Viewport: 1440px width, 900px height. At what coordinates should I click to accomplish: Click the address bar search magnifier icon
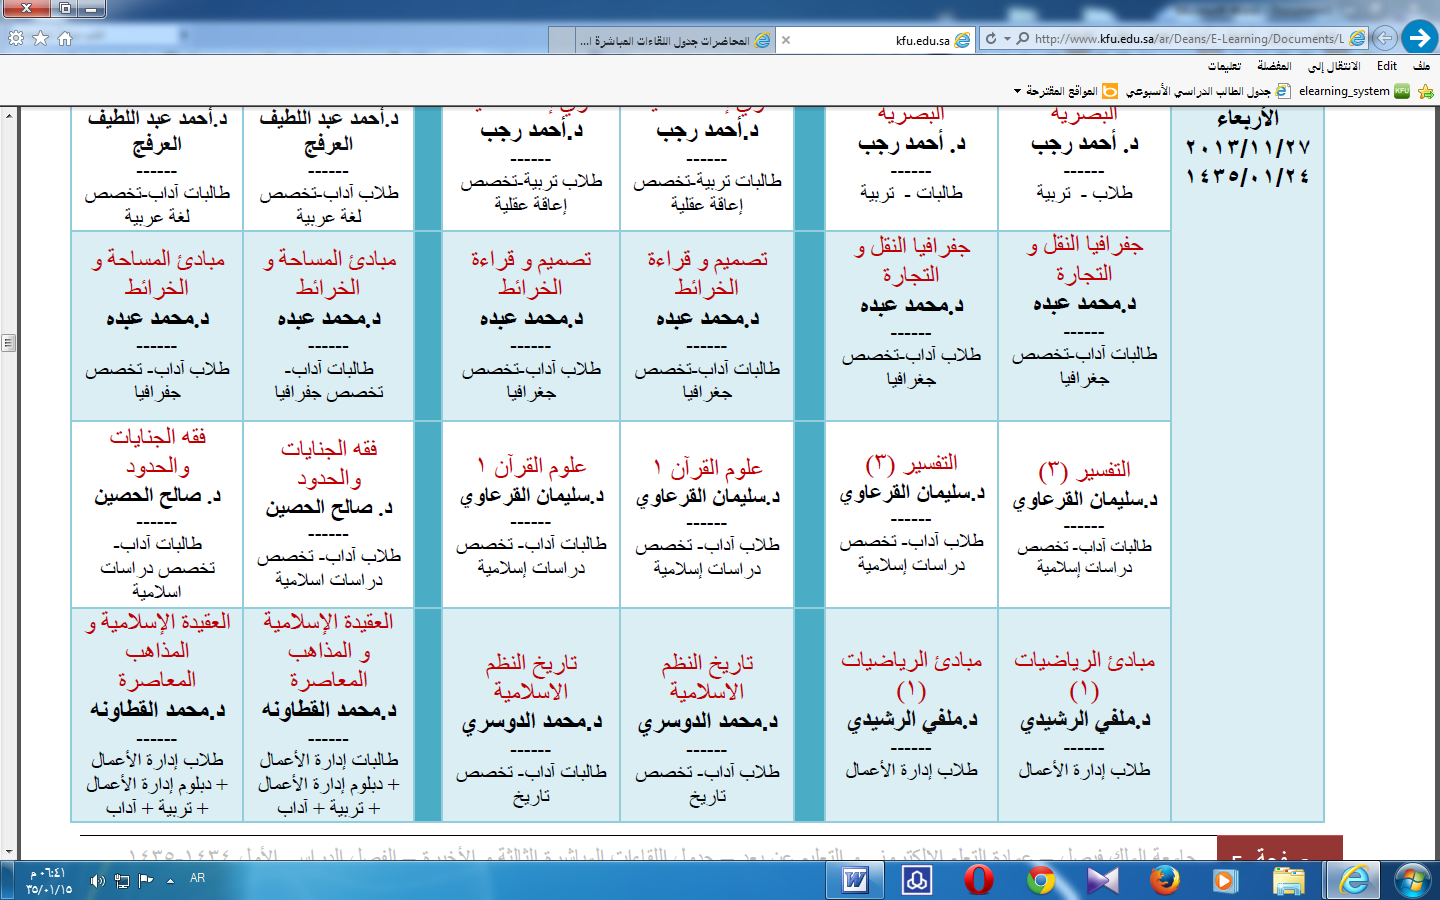click(1022, 39)
